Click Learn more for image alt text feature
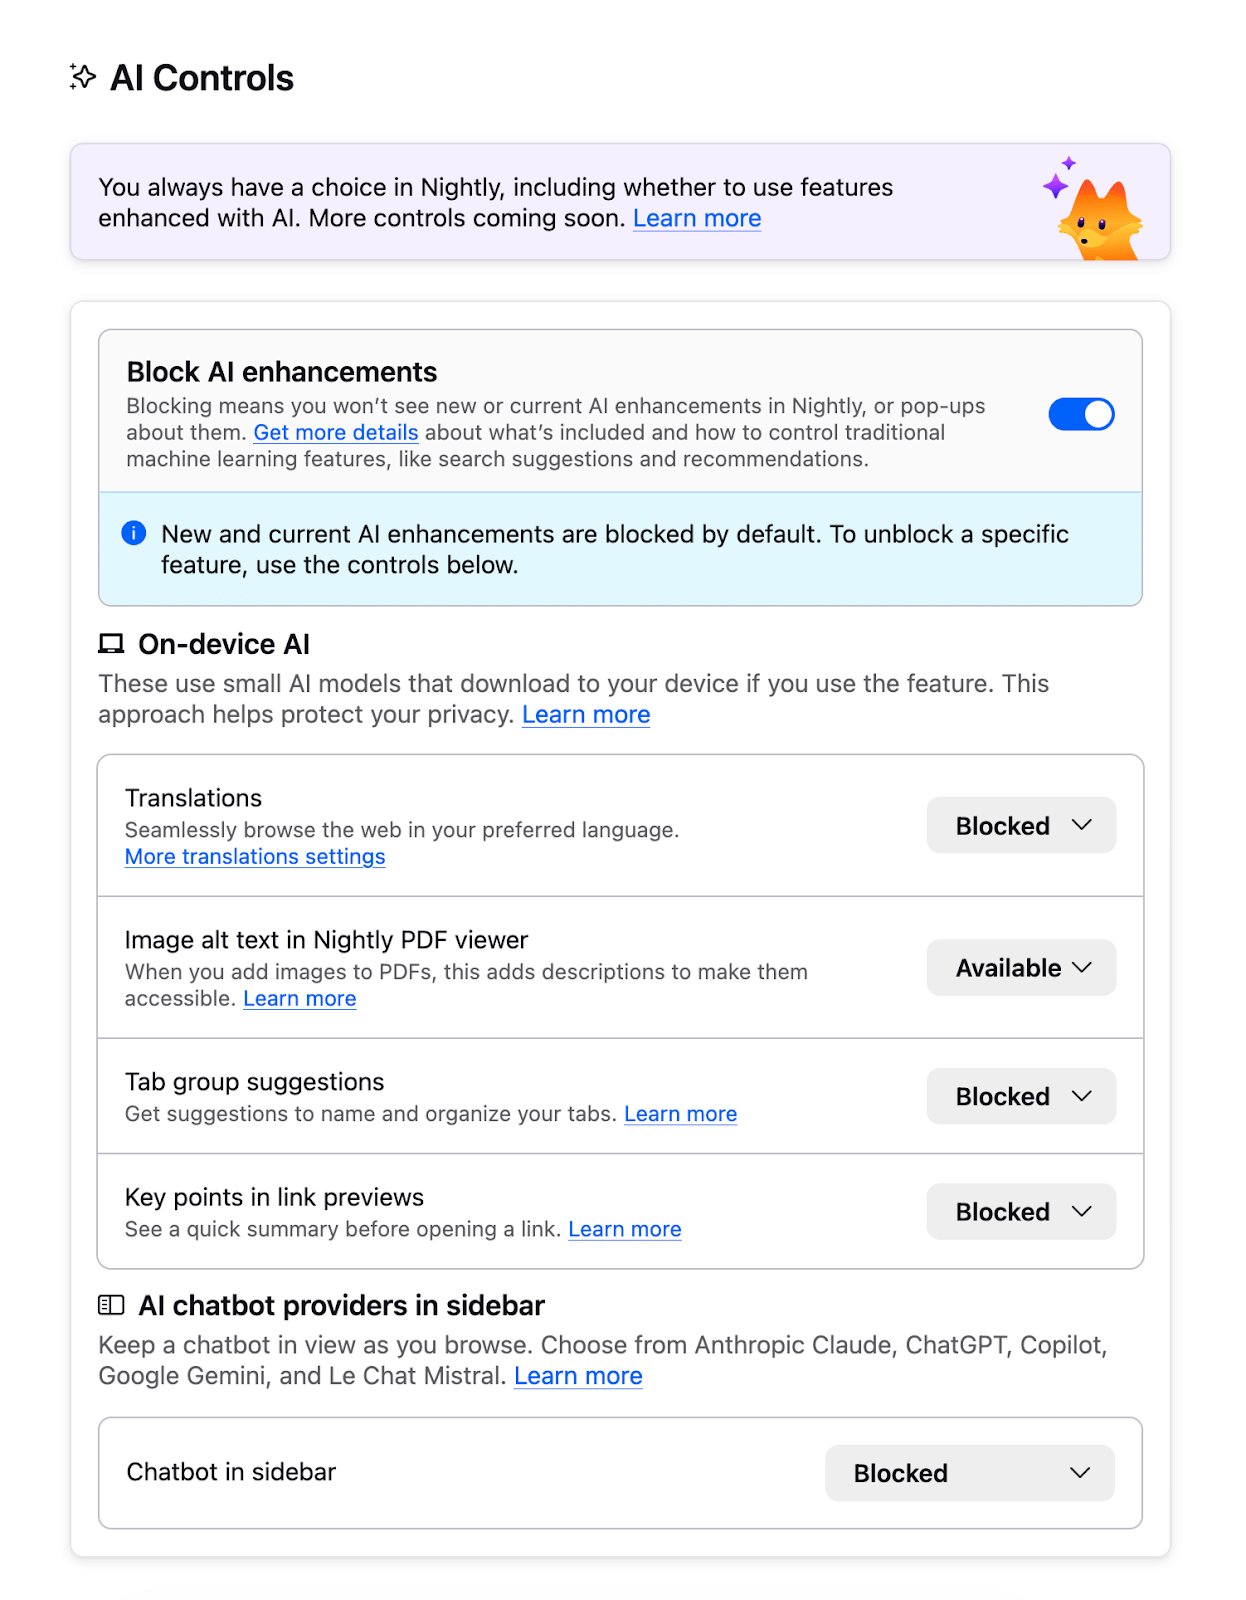The image size is (1246, 1600). (x=299, y=998)
